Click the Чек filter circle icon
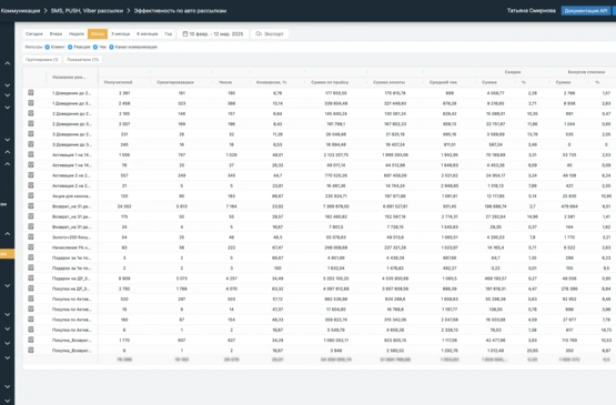This screenshot has width=616, height=405. click(x=95, y=46)
